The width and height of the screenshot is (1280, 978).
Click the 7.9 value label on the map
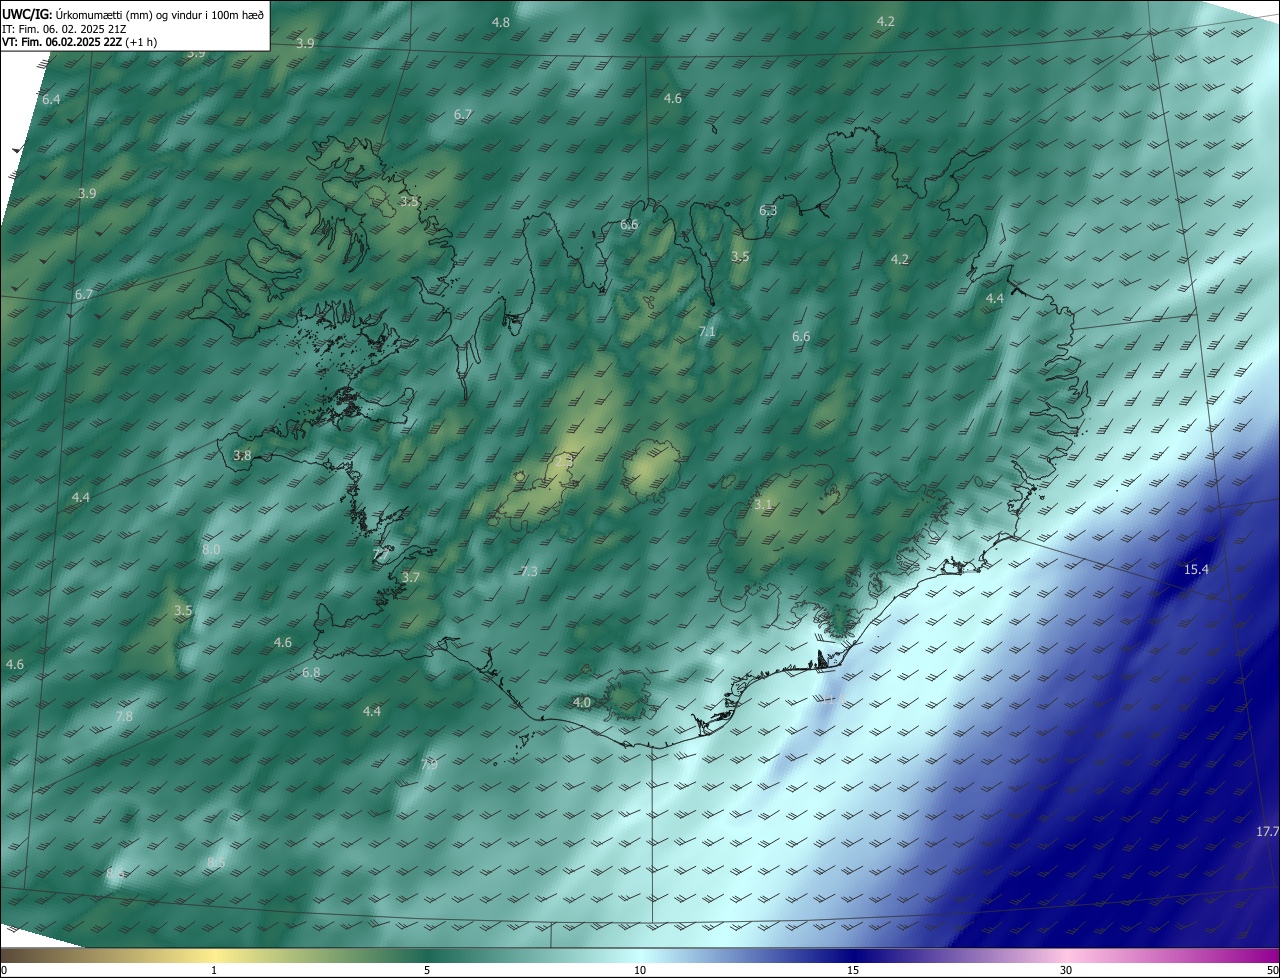pyautogui.click(x=429, y=764)
